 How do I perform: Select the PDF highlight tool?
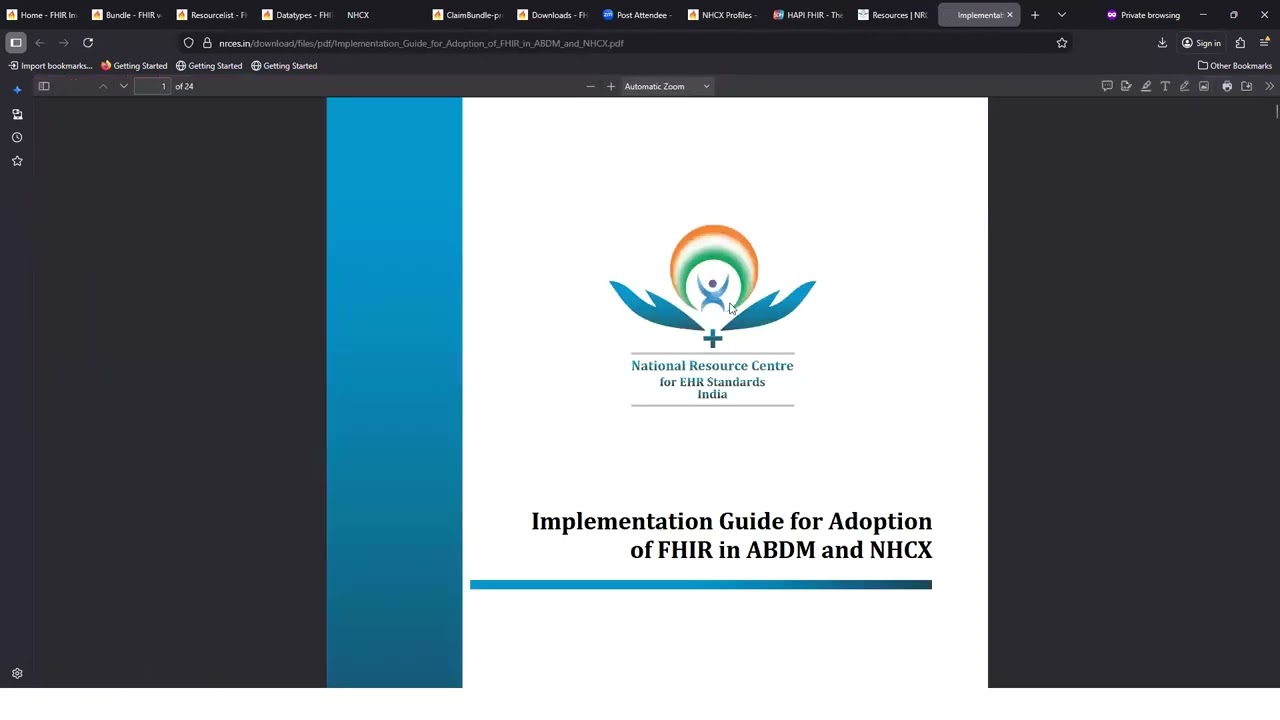tap(1146, 86)
